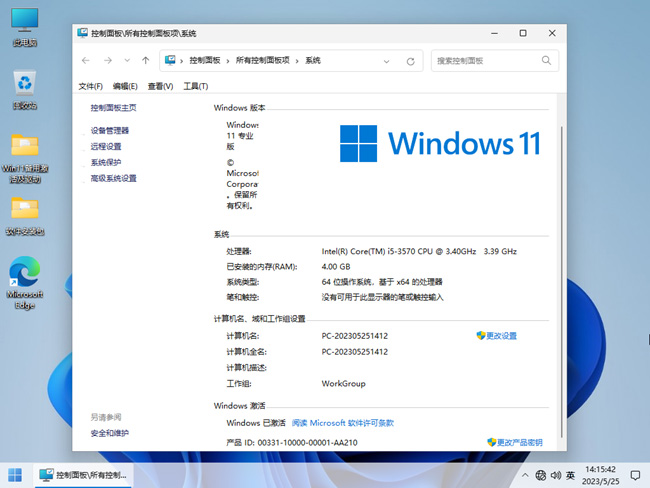The width and height of the screenshot is (650, 488).
Task: Maximize the system window
Action: 523,33
